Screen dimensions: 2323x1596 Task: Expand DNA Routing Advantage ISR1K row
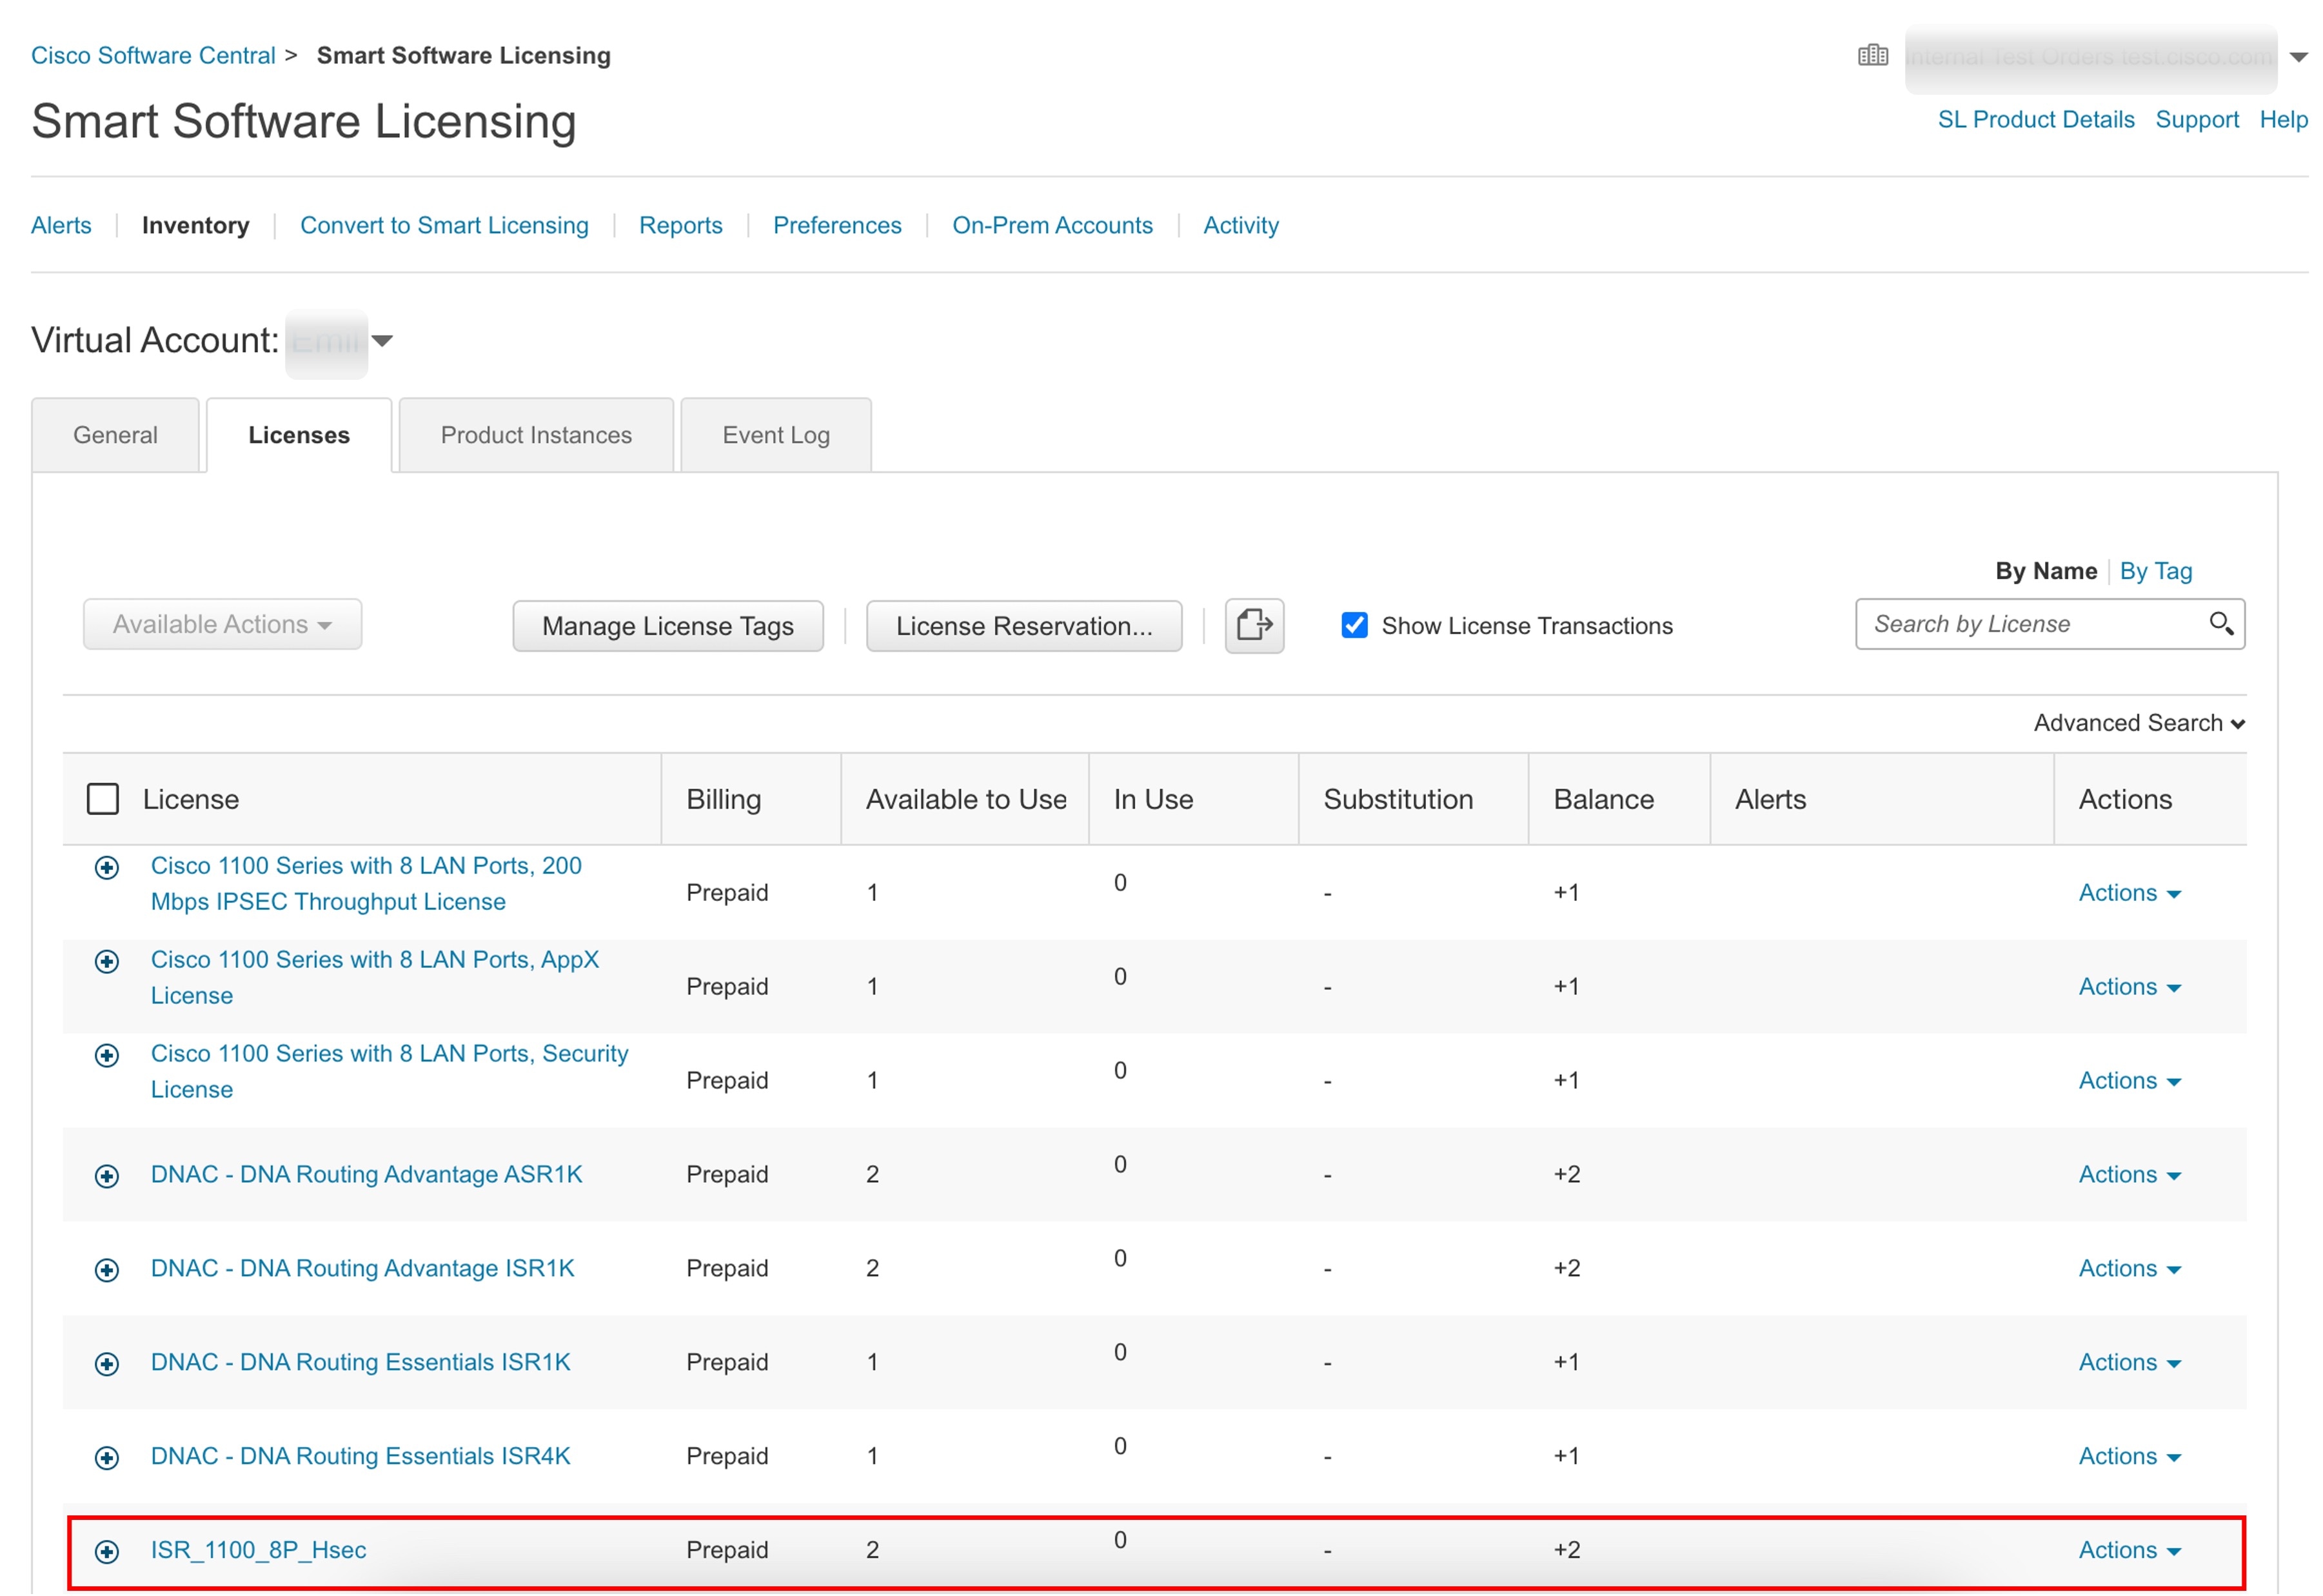pos(107,1269)
